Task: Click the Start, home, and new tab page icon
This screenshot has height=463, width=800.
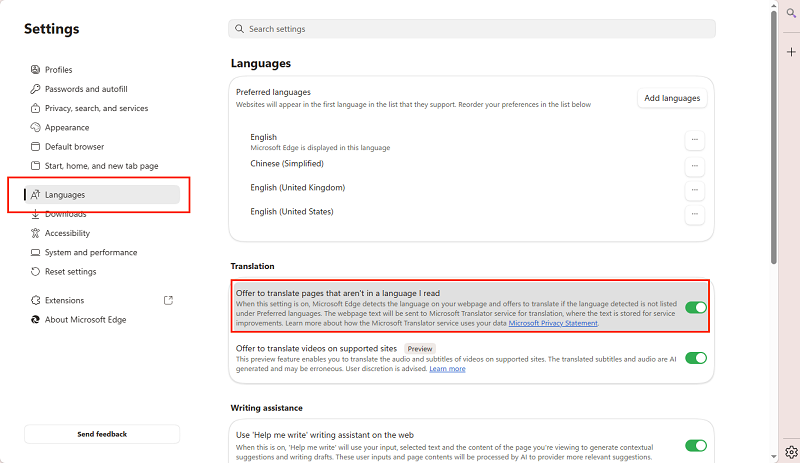Action: click(x=35, y=166)
